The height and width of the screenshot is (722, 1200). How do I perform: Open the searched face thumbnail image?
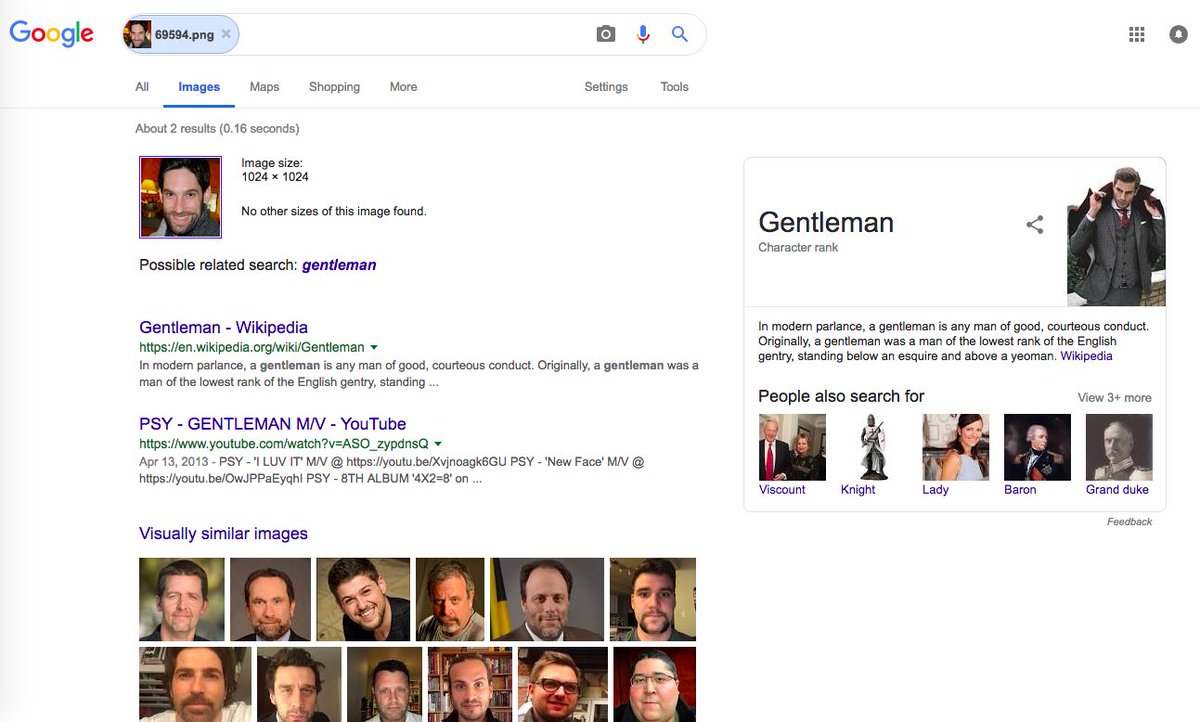[180, 197]
